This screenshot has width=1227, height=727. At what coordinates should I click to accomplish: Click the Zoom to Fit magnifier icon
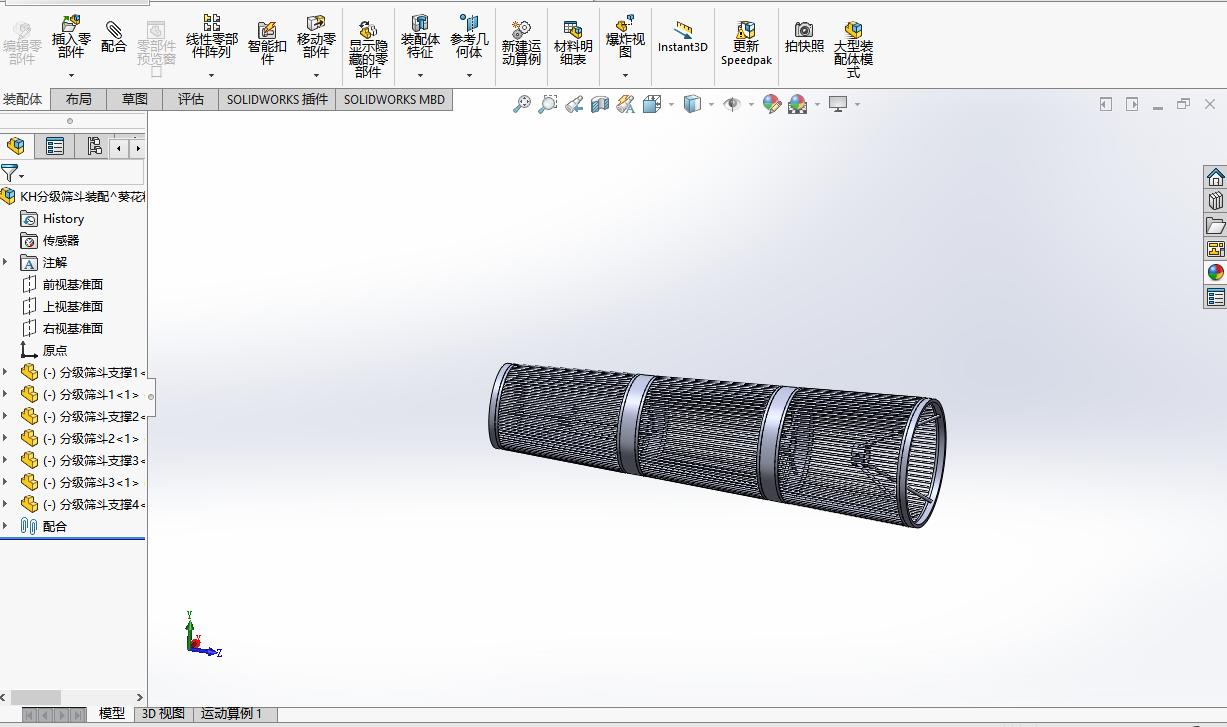pos(521,103)
